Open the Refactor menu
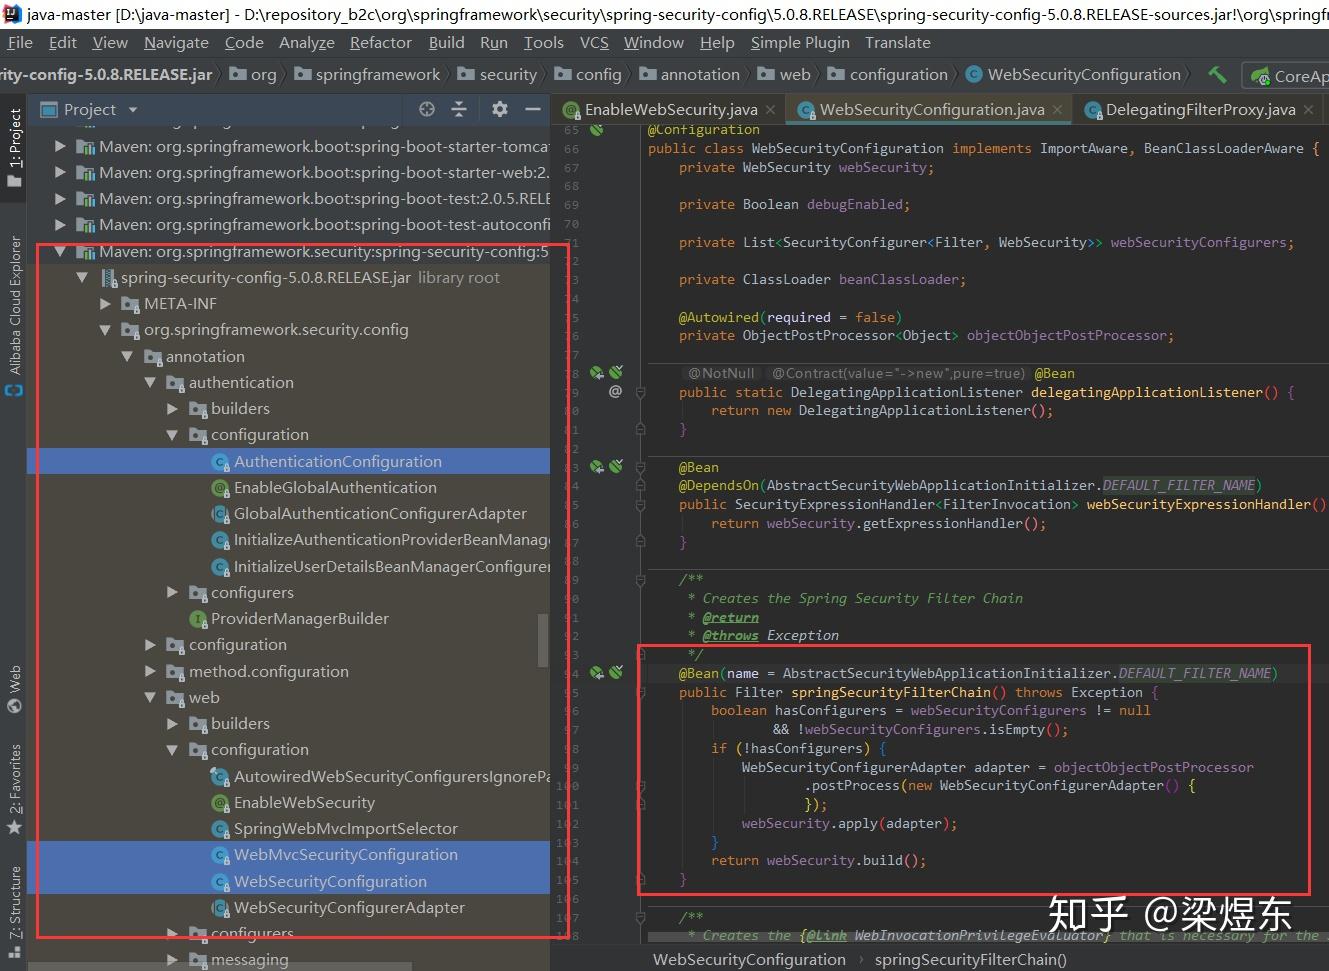The image size is (1329, 971). pyautogui.click(x=380, y=43)
